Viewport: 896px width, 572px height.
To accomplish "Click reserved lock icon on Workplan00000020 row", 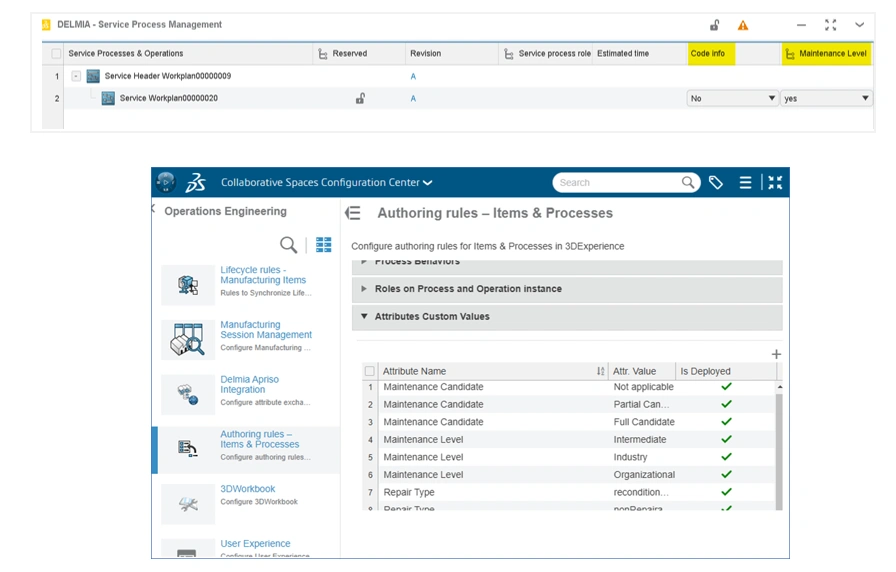I will [360, 98].
